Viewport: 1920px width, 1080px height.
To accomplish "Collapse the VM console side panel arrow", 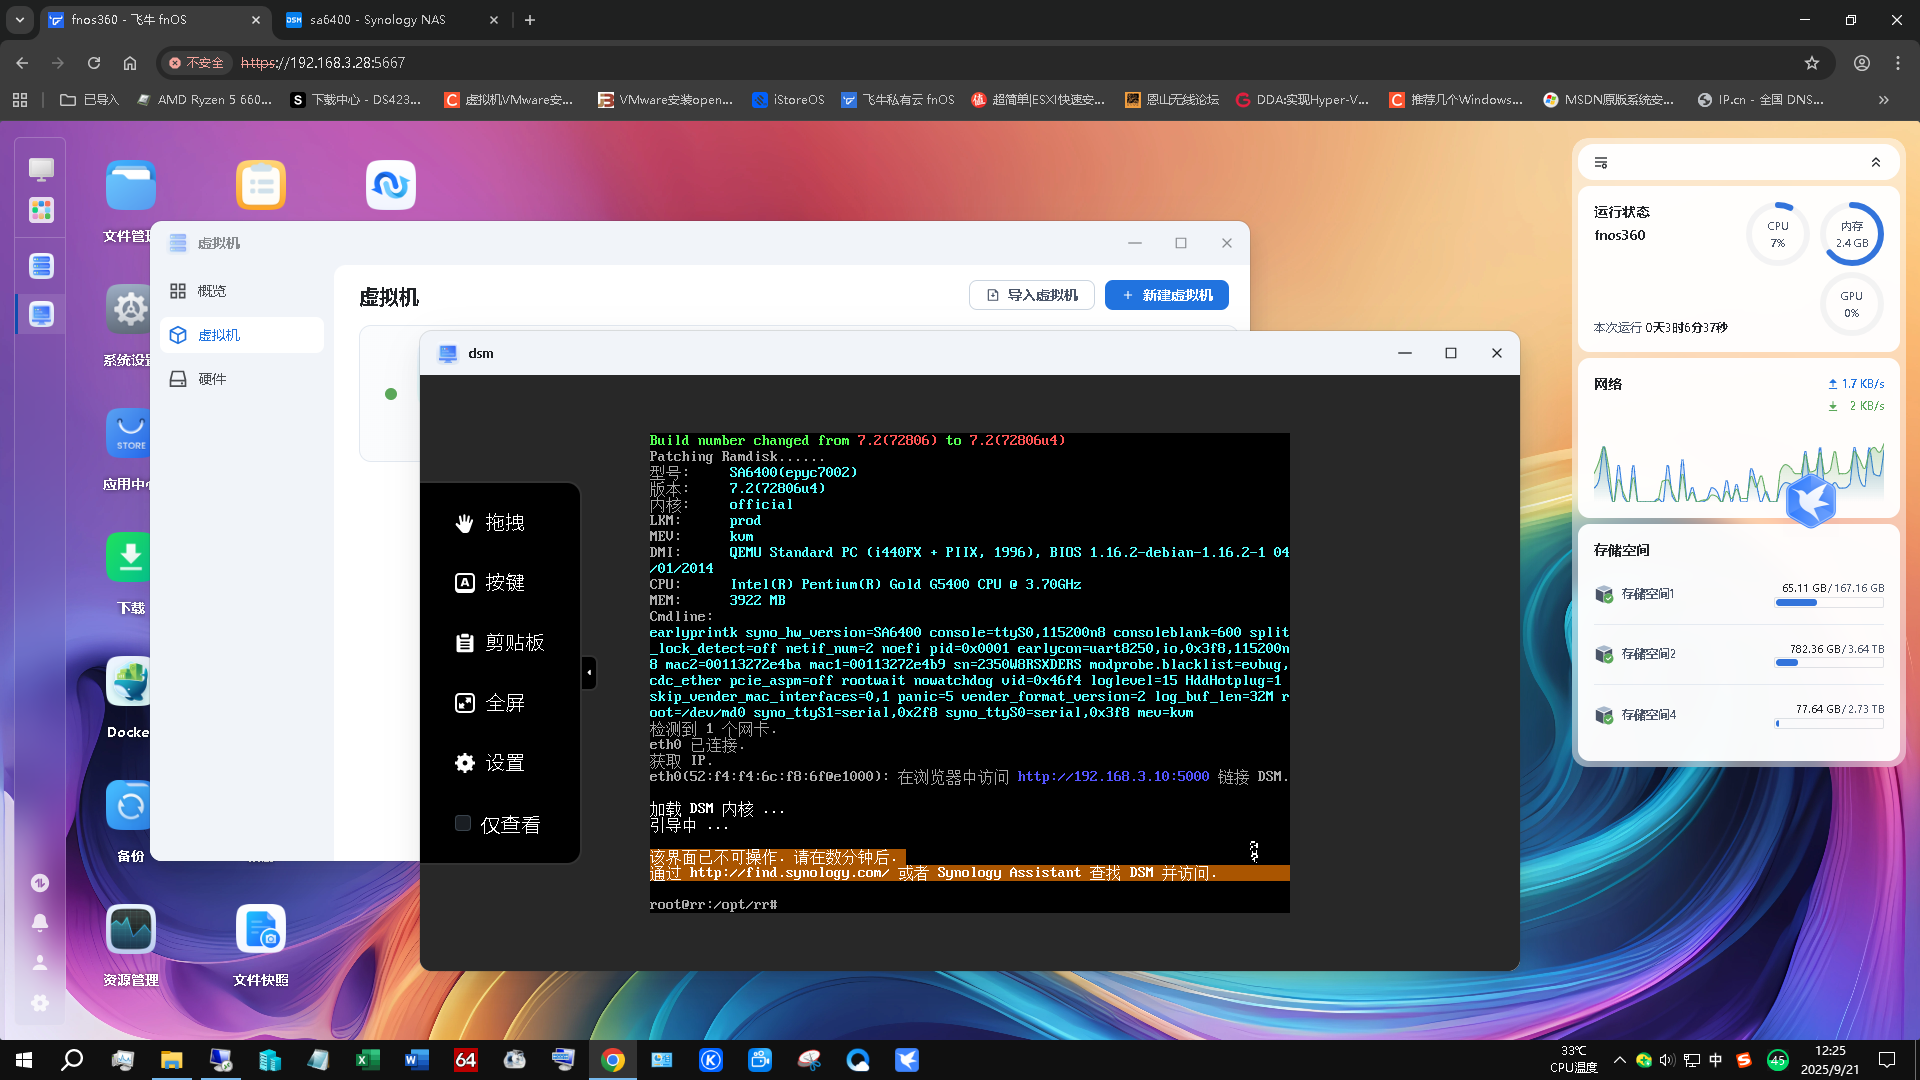I will (x=589, y=673).
